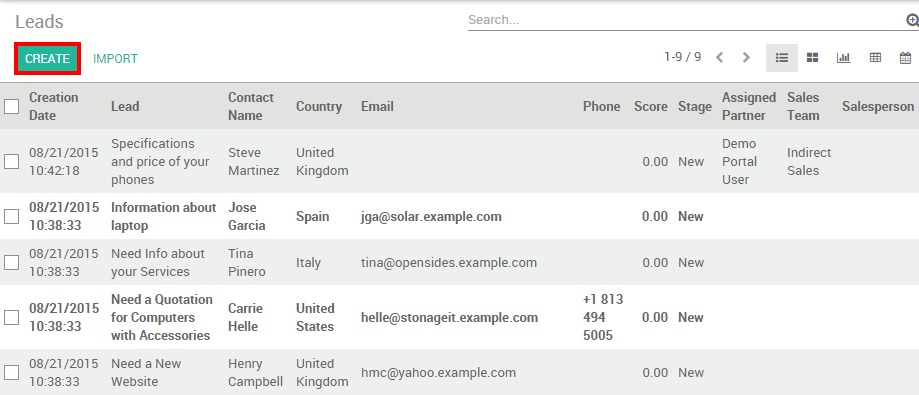Switch to kanban view icon

(x=812, y=58)
